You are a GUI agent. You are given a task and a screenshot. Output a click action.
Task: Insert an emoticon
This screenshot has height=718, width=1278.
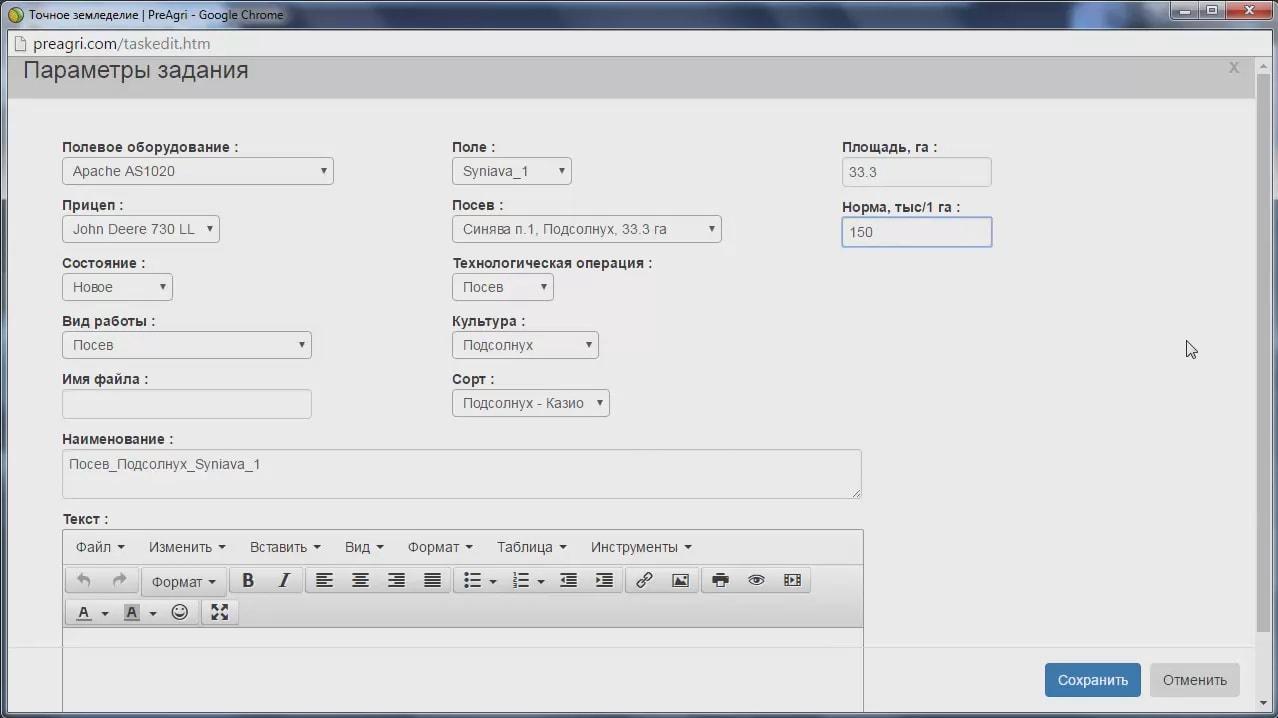[x=180, y=613]
